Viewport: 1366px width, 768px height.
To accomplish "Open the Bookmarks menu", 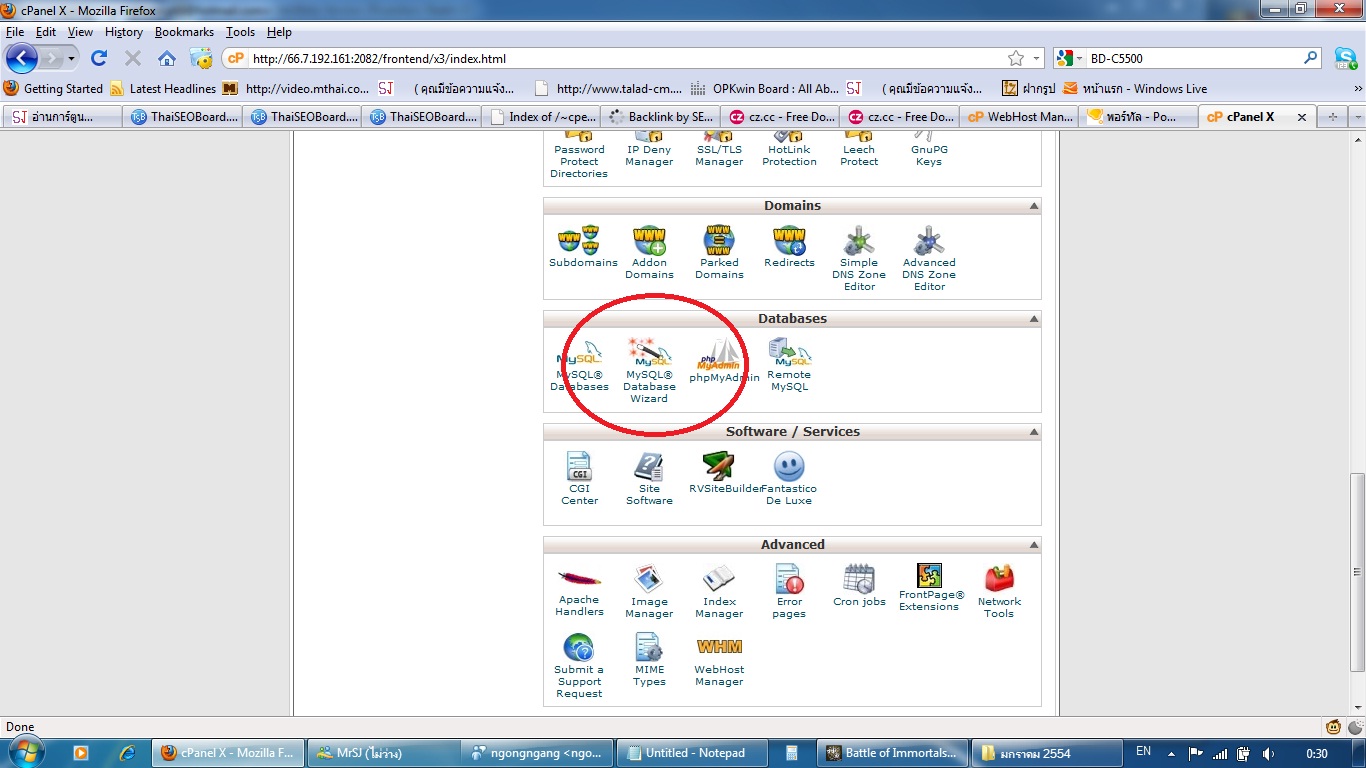I will tap(184, 32).
